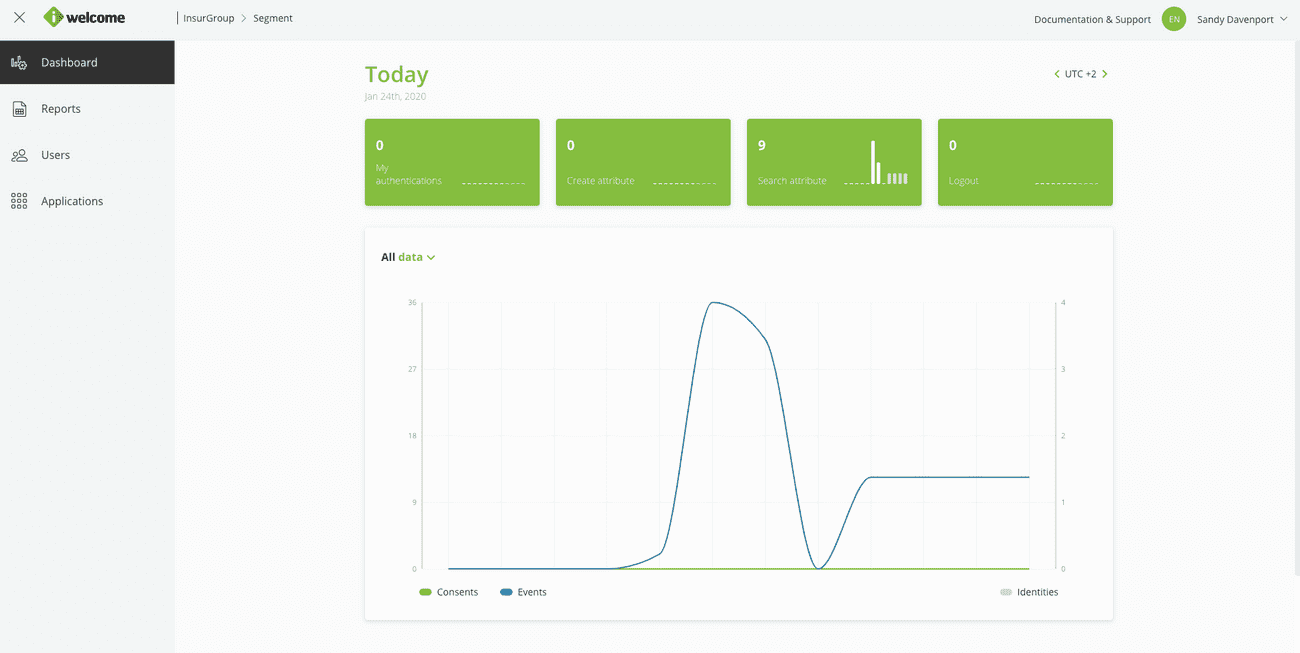
Task: Click the Users icon in sidebar
Action: 19,155
